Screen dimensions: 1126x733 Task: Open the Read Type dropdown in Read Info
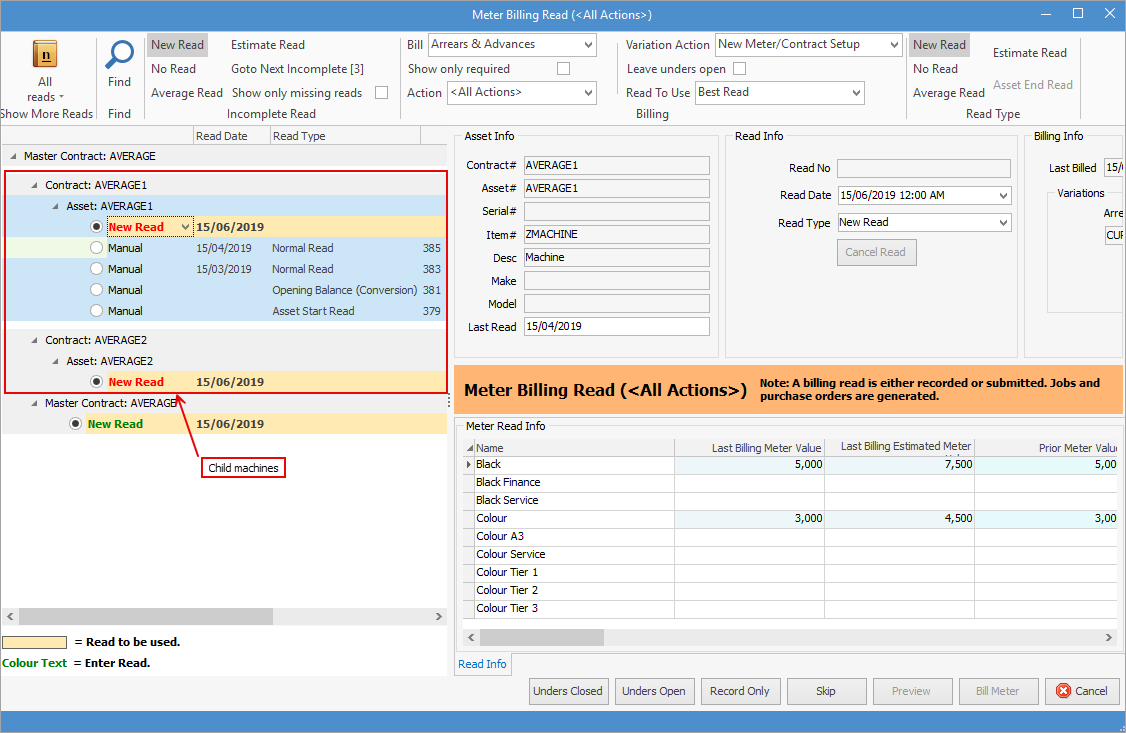[1003, 223]
